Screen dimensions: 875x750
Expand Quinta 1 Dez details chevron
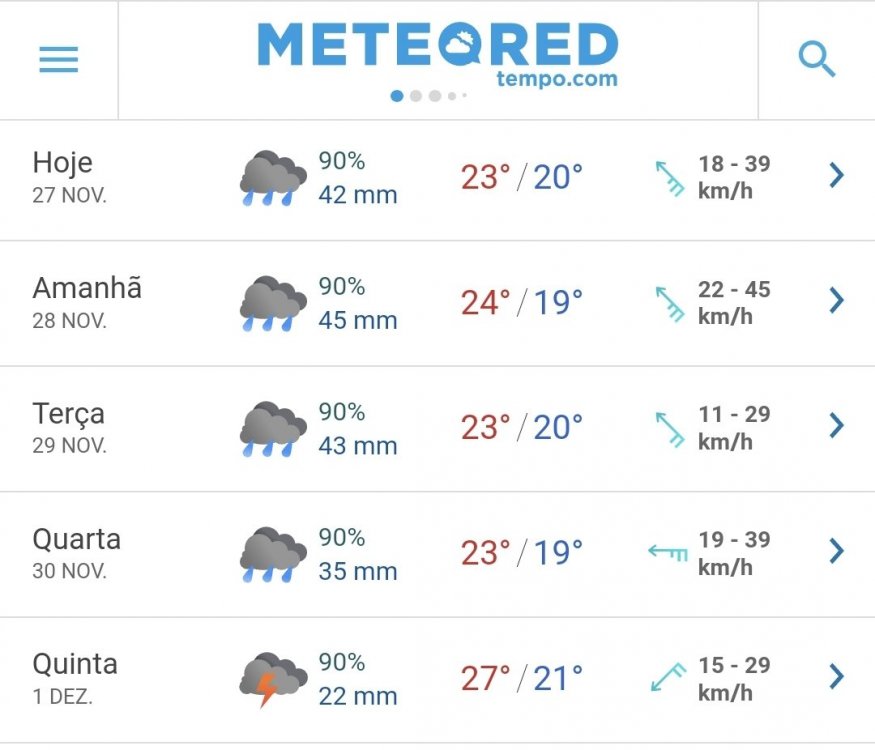tap(836, 676)
